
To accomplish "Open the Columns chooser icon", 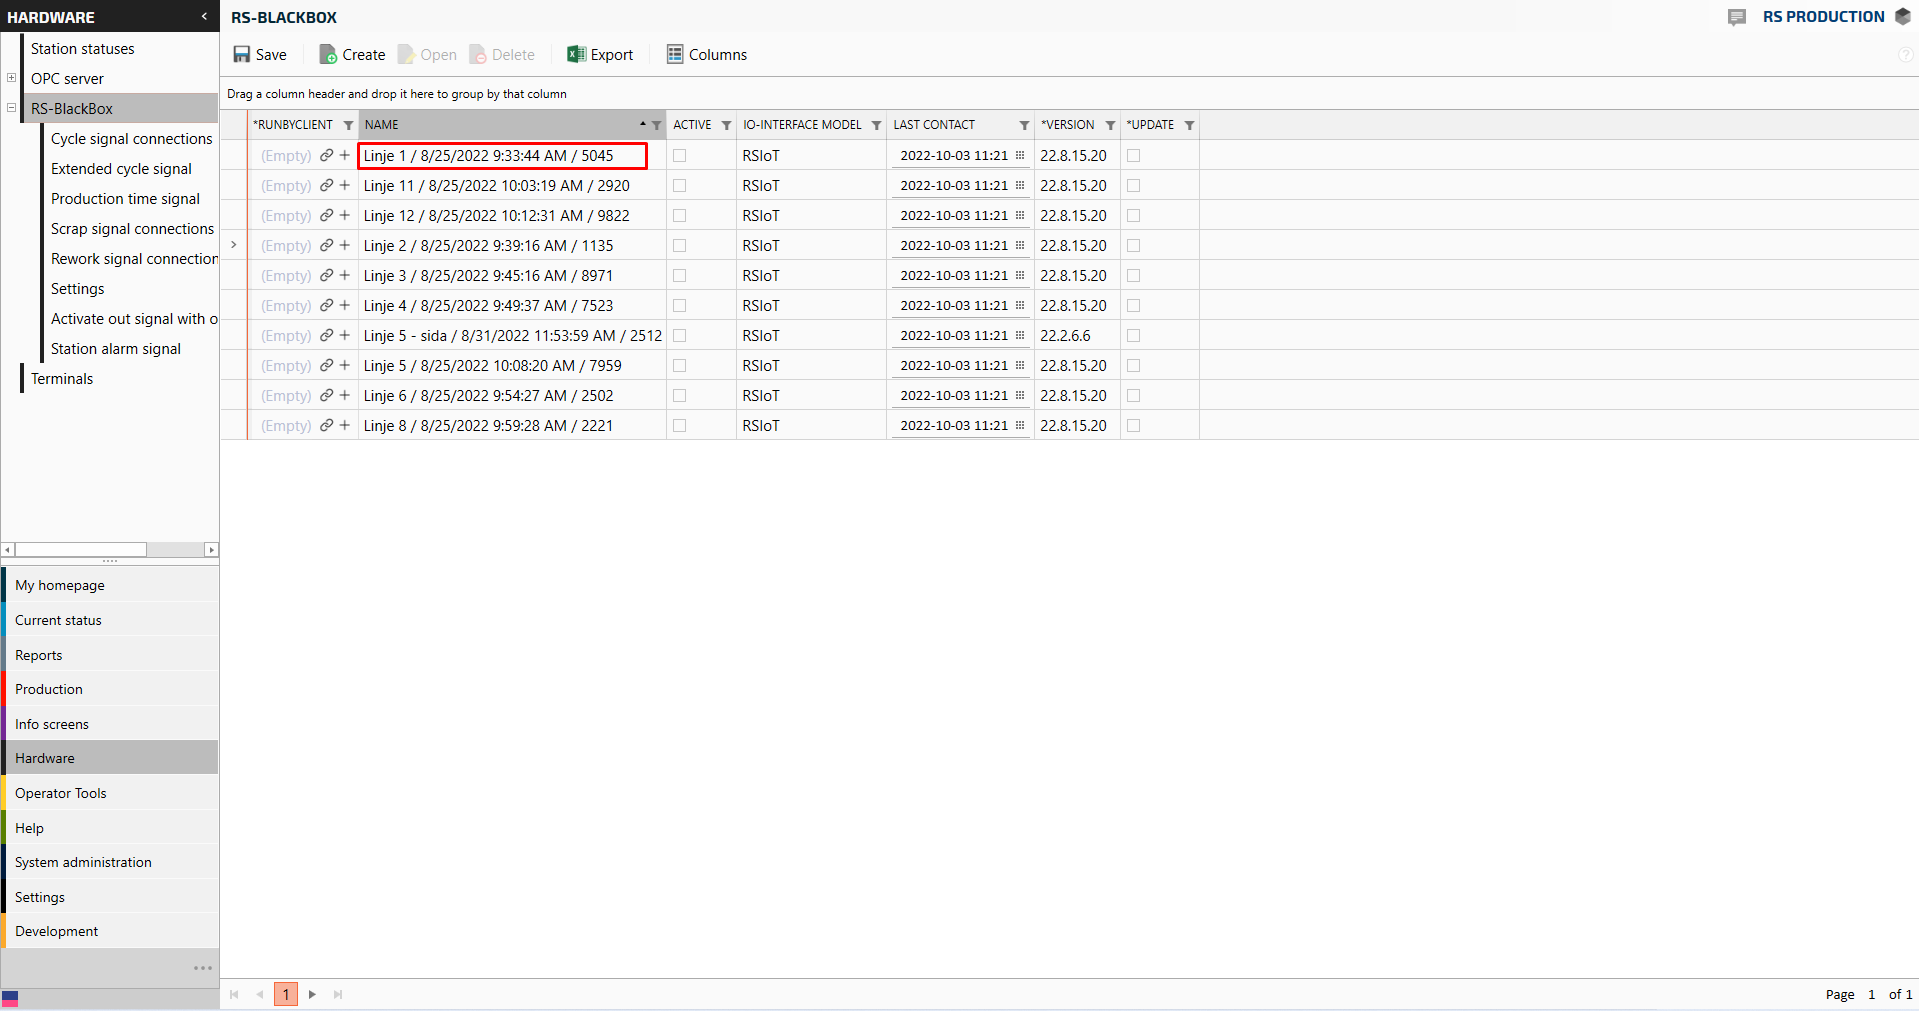I will (675, 55).
